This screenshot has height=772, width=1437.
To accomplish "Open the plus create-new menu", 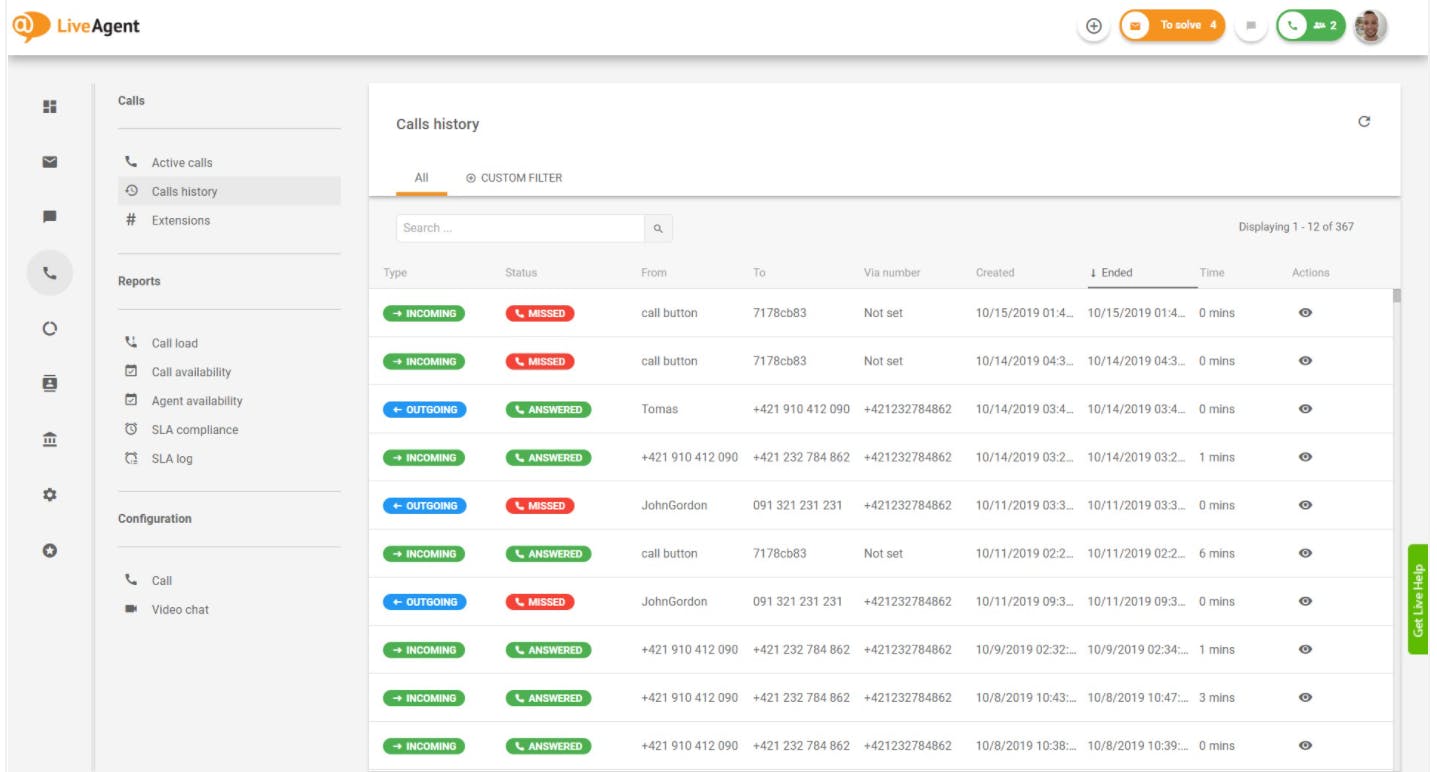I will click(x=1093, y=26).
